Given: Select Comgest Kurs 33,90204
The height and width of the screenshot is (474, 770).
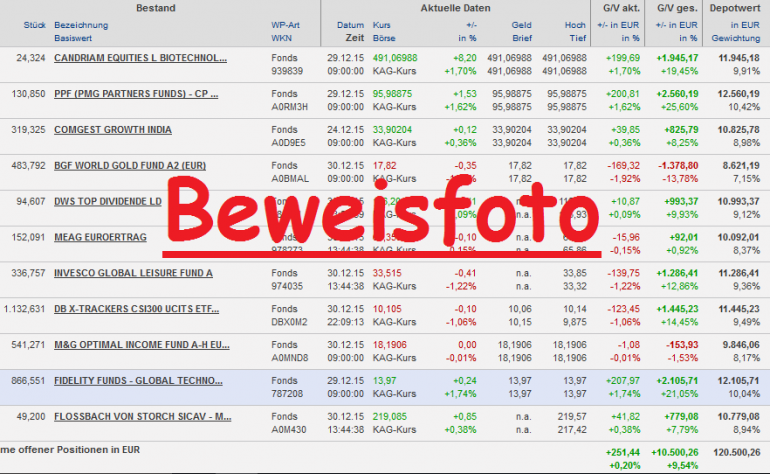Looking at the screenshot, I should click(392, 130).
